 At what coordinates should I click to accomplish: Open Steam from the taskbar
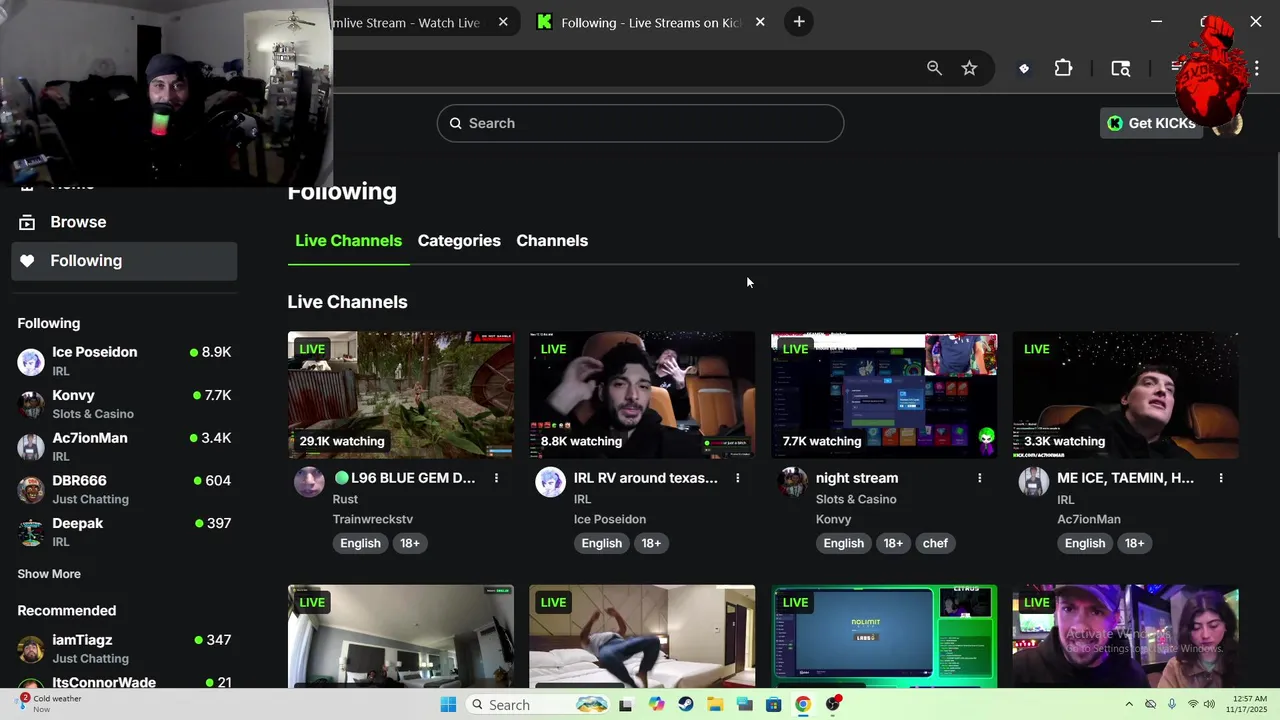pos(685,705)
